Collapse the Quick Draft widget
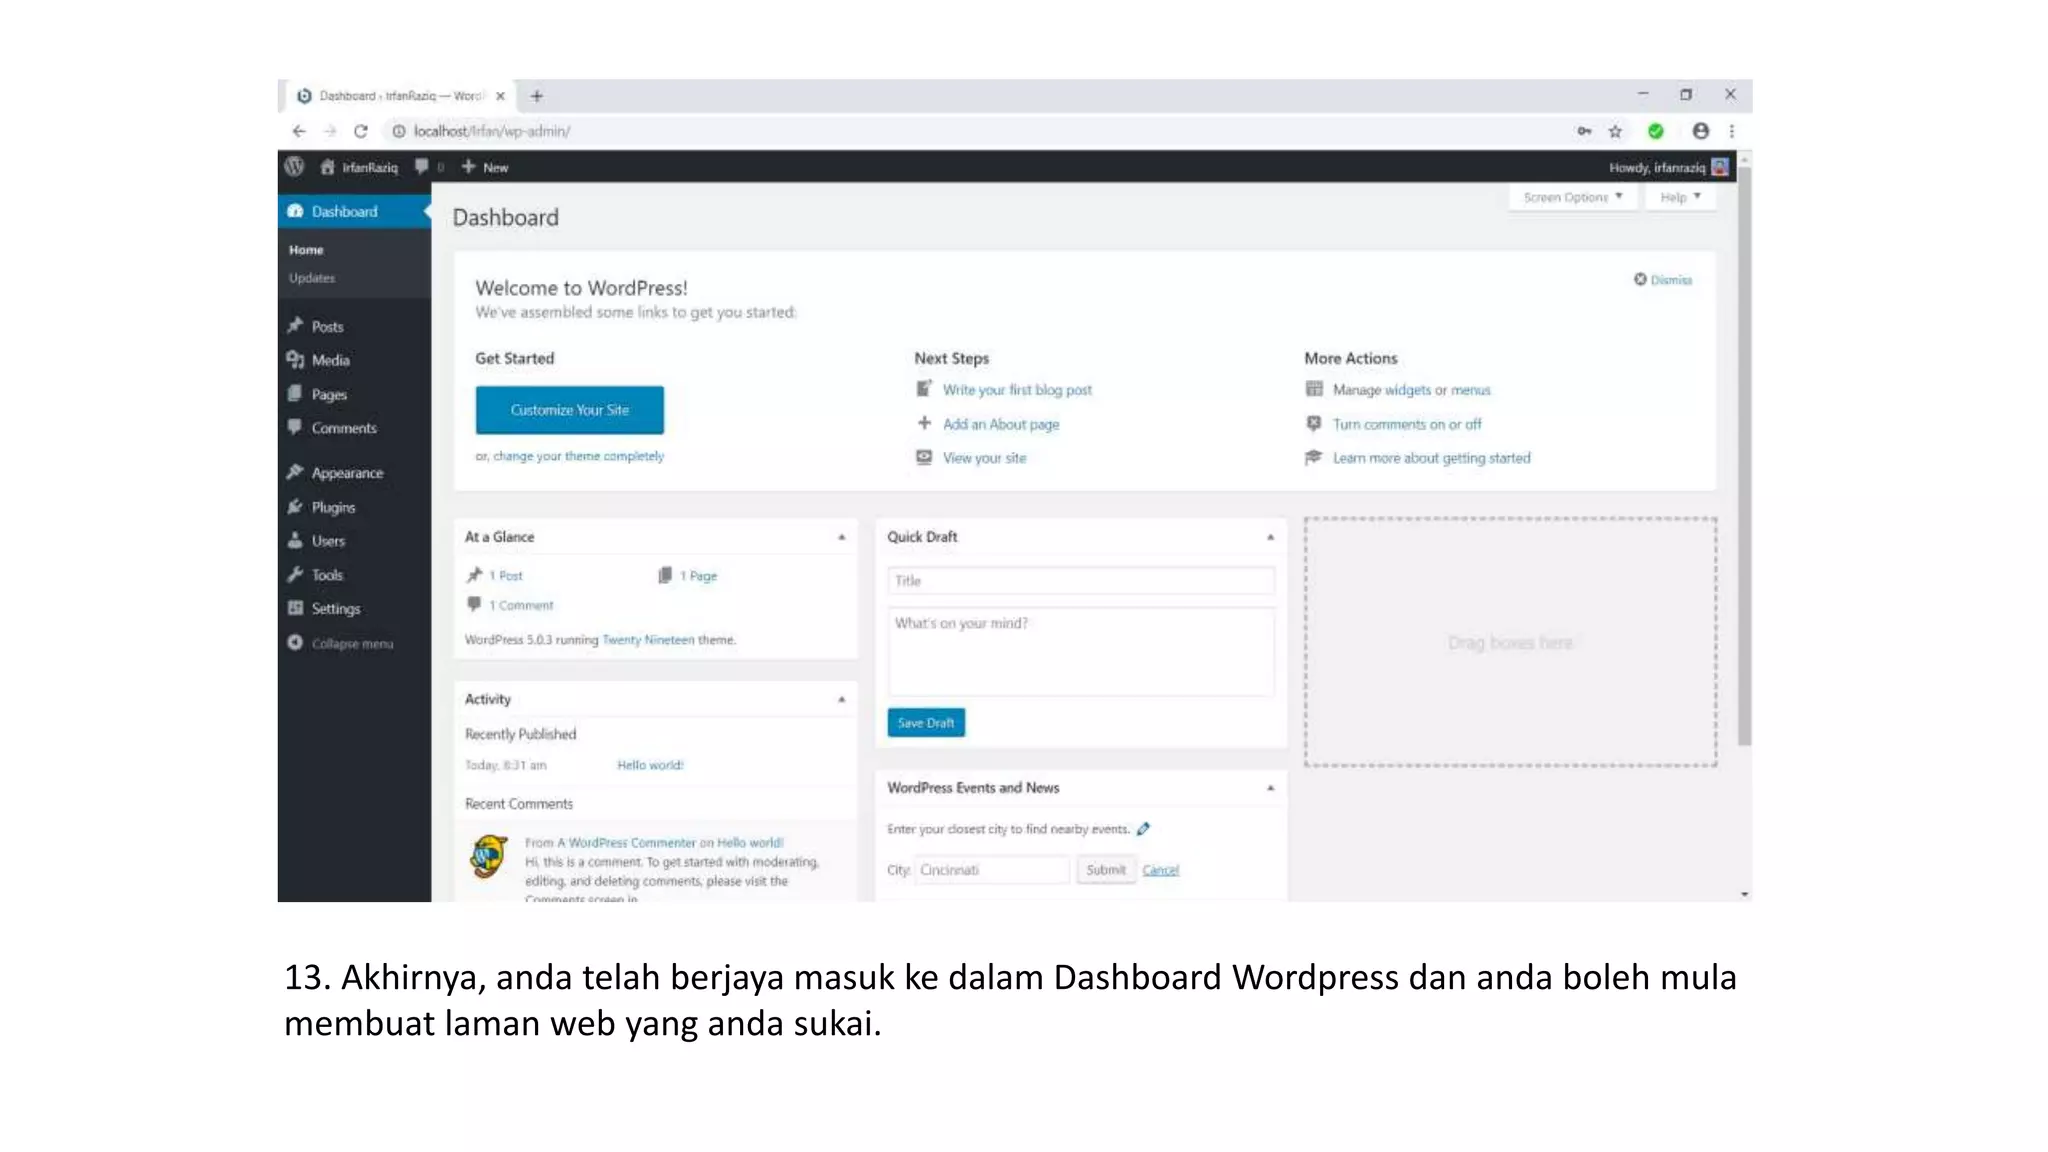Viewport: 2048px width, 1152px height. pos(1271,537)
